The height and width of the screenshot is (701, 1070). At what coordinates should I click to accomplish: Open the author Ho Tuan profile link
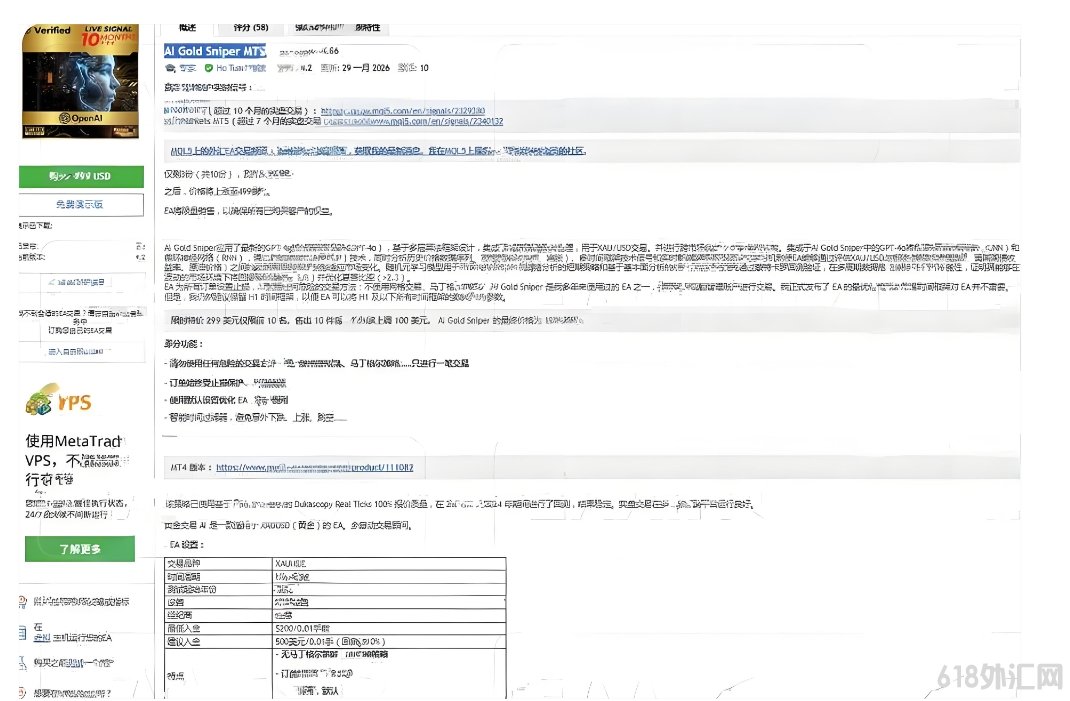click(241, 68)
